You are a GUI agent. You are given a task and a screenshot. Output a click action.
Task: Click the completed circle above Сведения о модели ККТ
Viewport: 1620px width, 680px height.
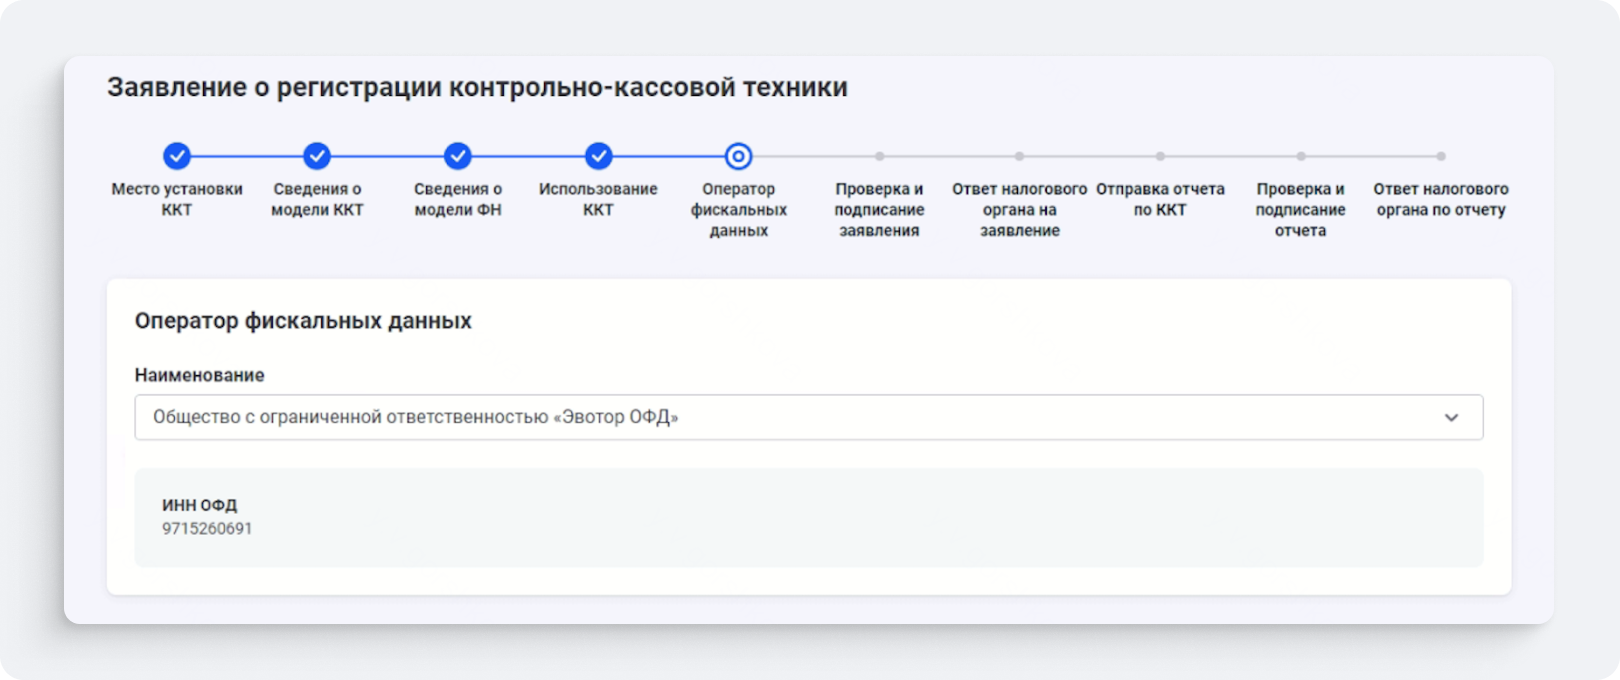click(317, 156)
